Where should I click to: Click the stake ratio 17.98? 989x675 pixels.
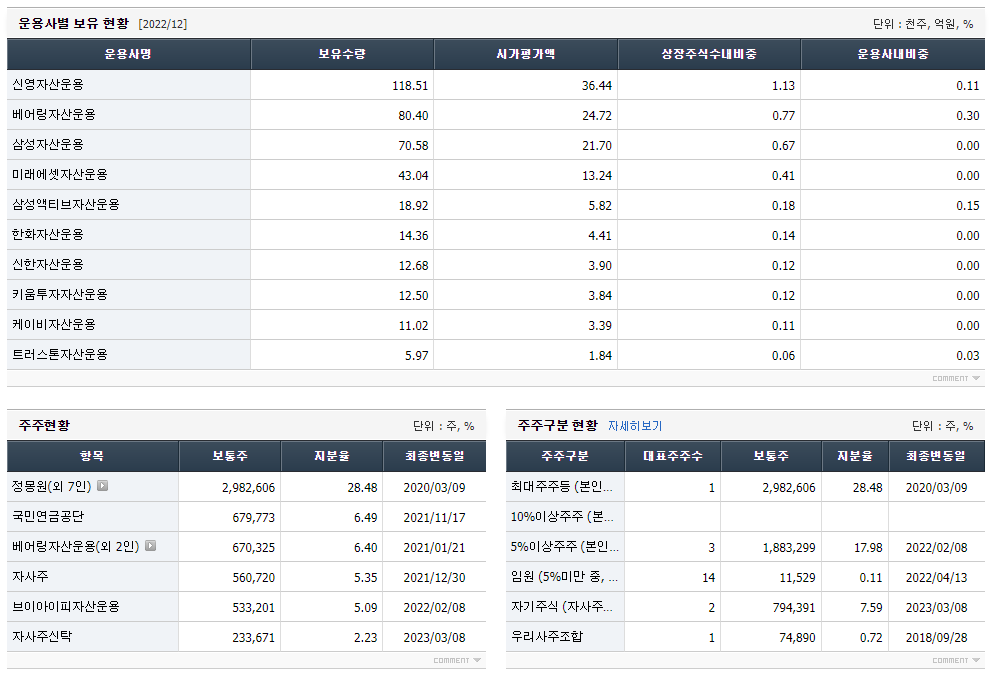click(x=868, y=548)
